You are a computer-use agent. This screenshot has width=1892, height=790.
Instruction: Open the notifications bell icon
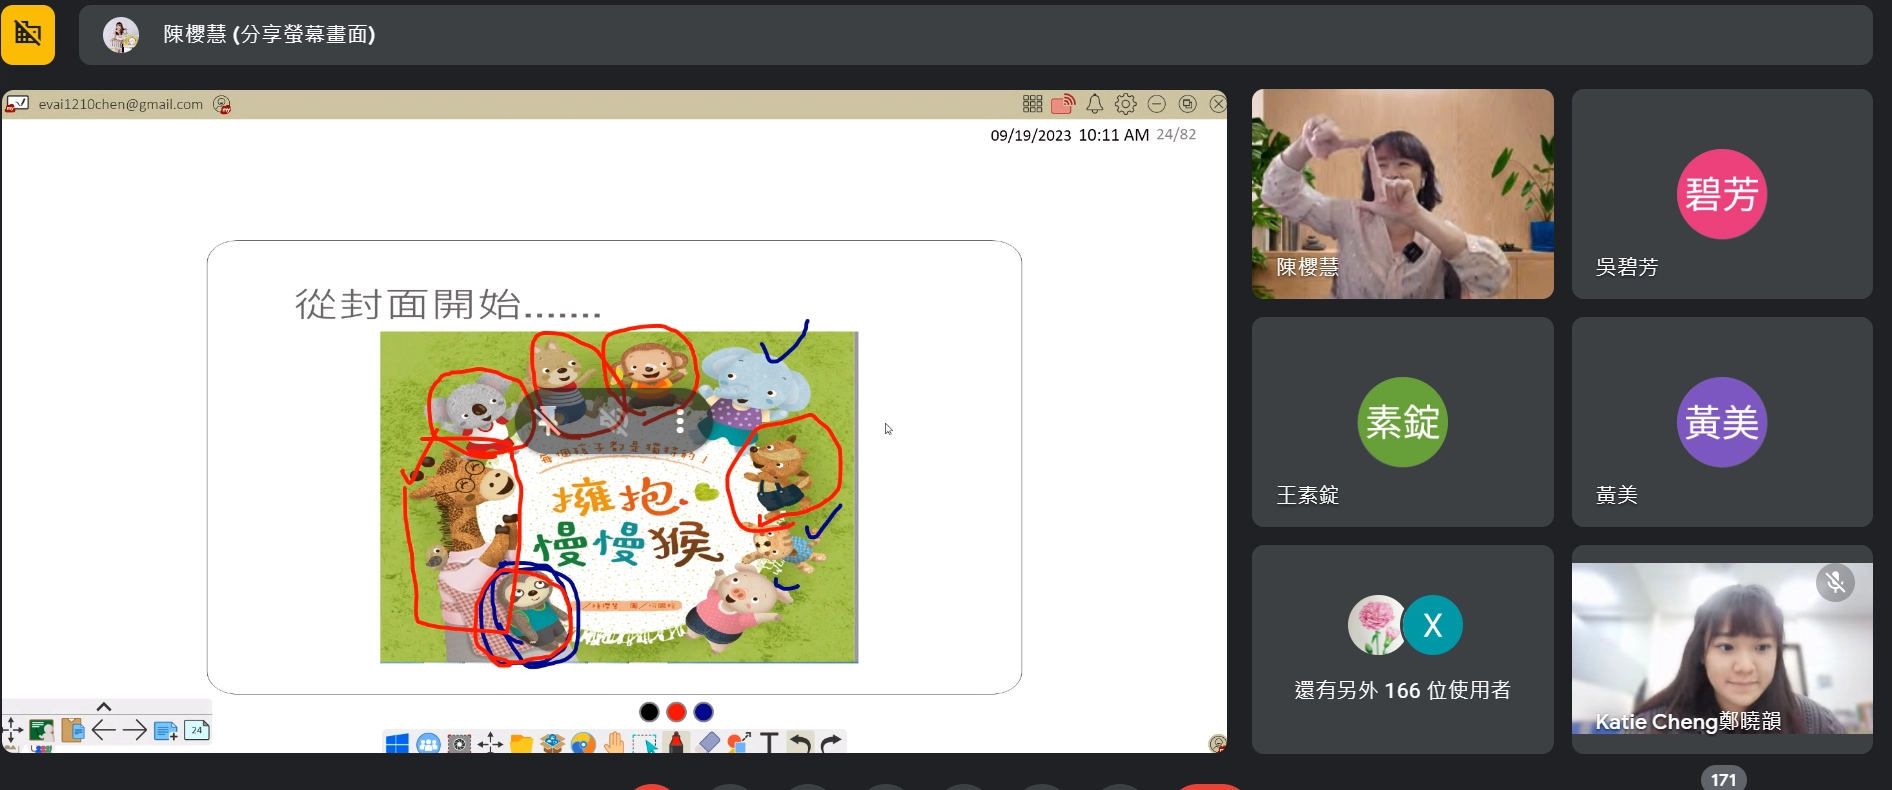coord(1095,104)
